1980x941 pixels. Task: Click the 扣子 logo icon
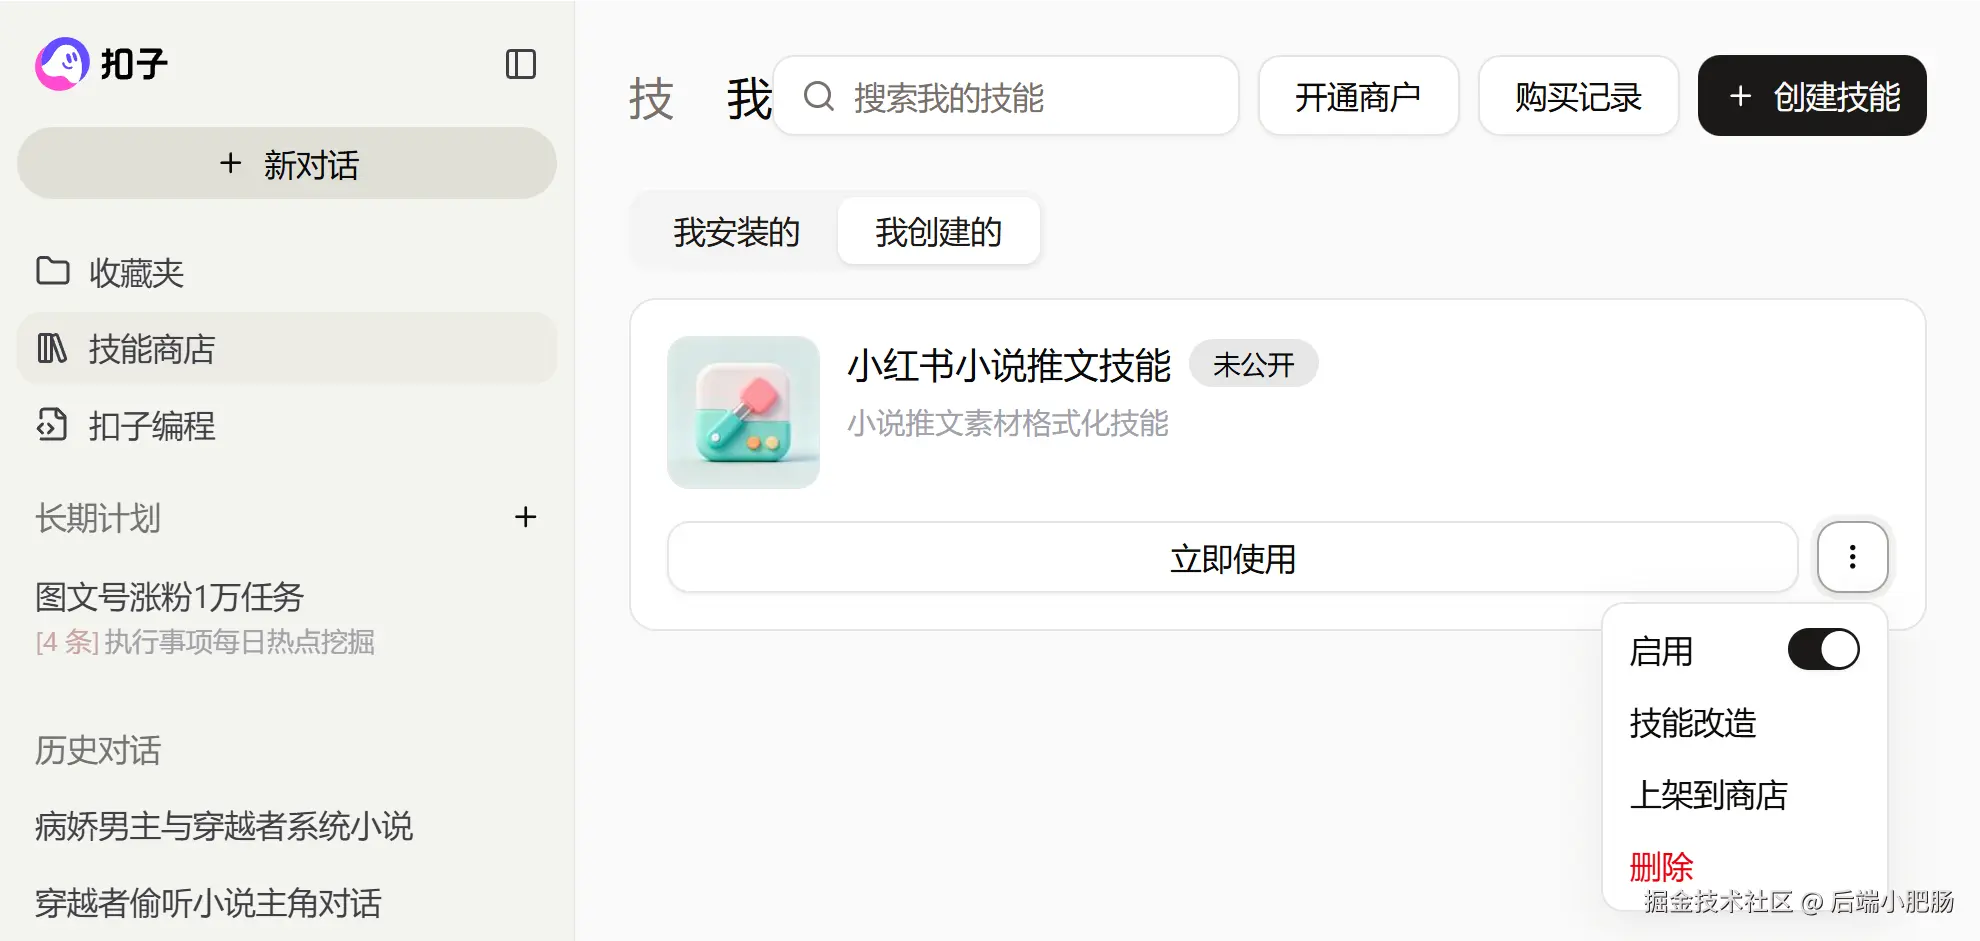62,64
